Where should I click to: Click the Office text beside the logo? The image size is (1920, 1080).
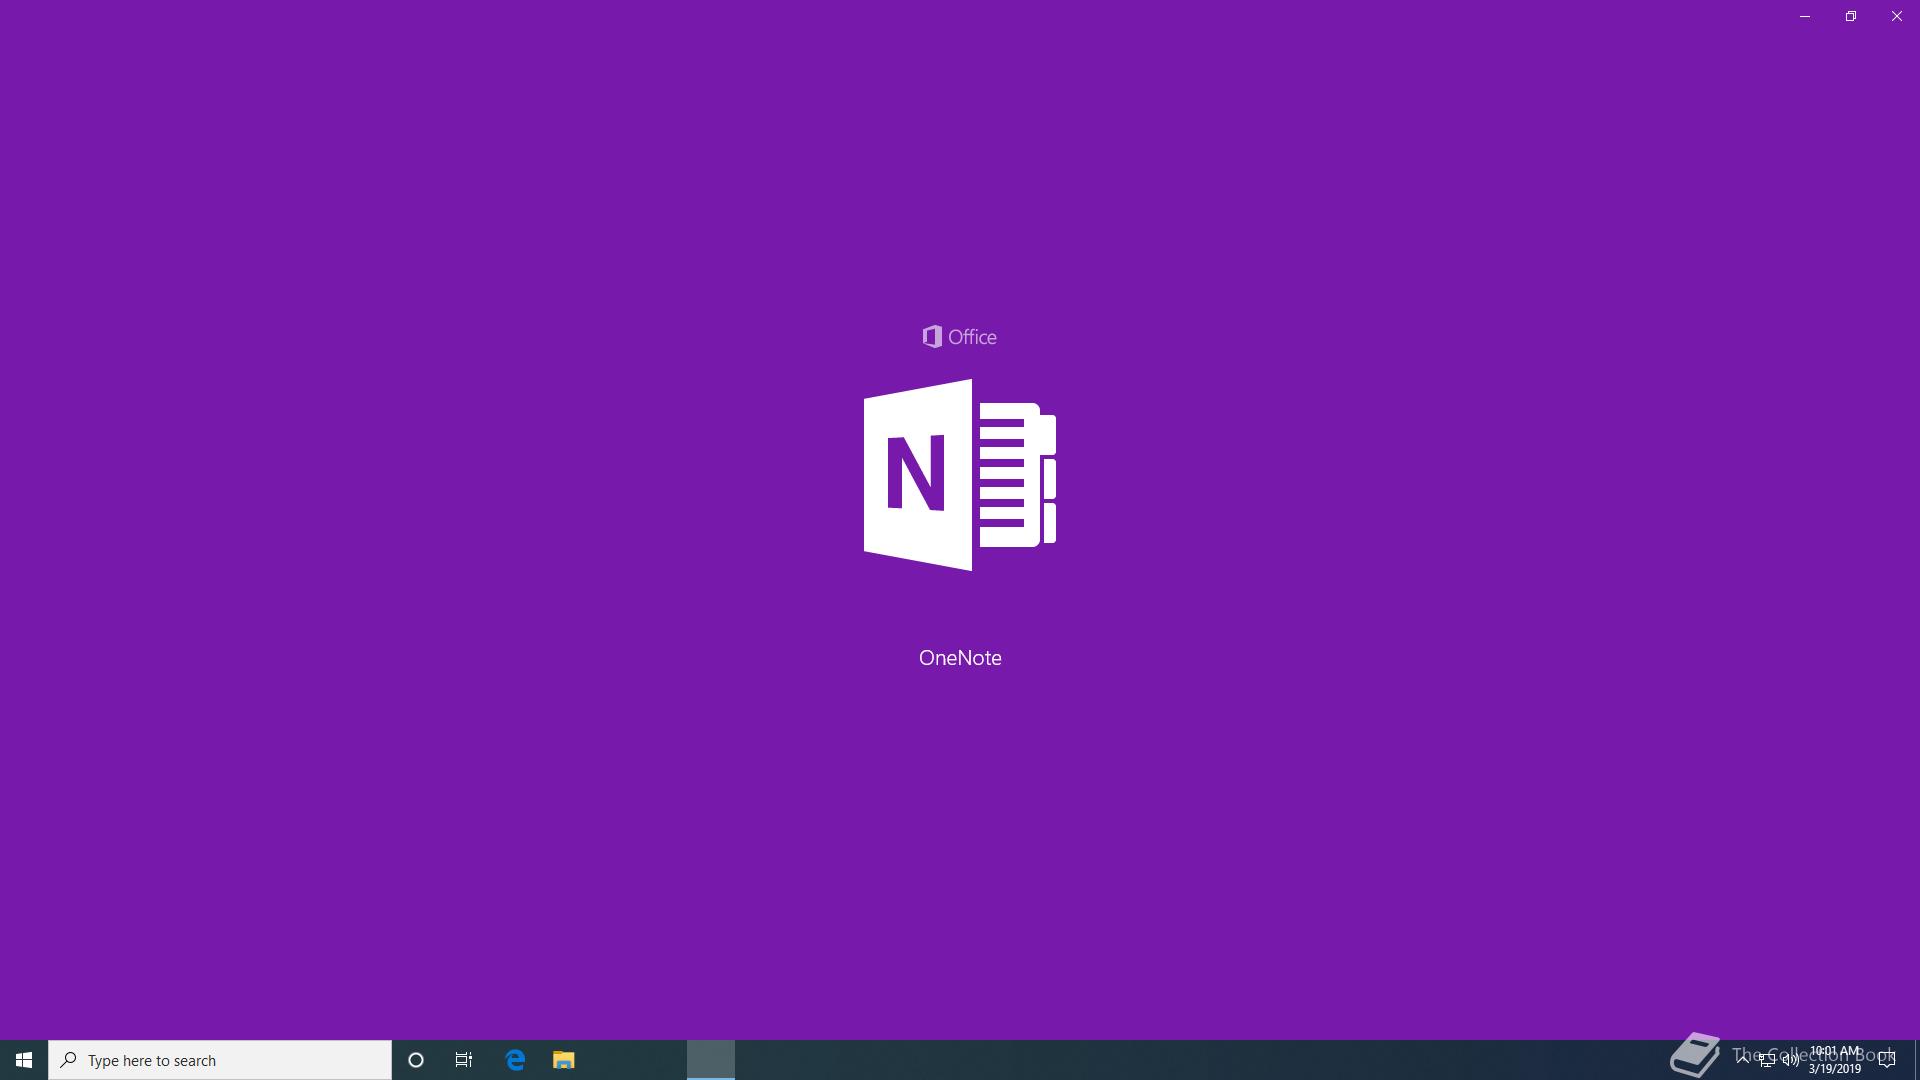(972, 337)
